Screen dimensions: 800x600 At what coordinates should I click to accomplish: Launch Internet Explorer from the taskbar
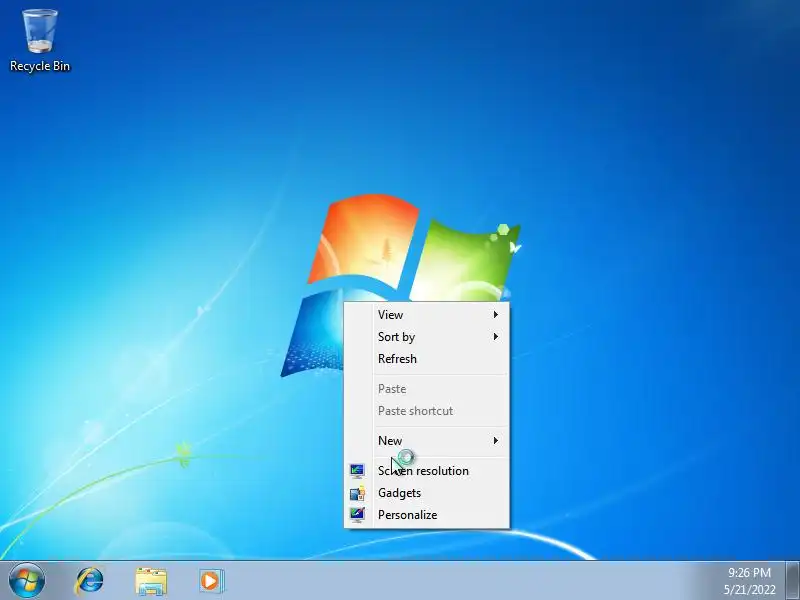click(x=90, y=581)
